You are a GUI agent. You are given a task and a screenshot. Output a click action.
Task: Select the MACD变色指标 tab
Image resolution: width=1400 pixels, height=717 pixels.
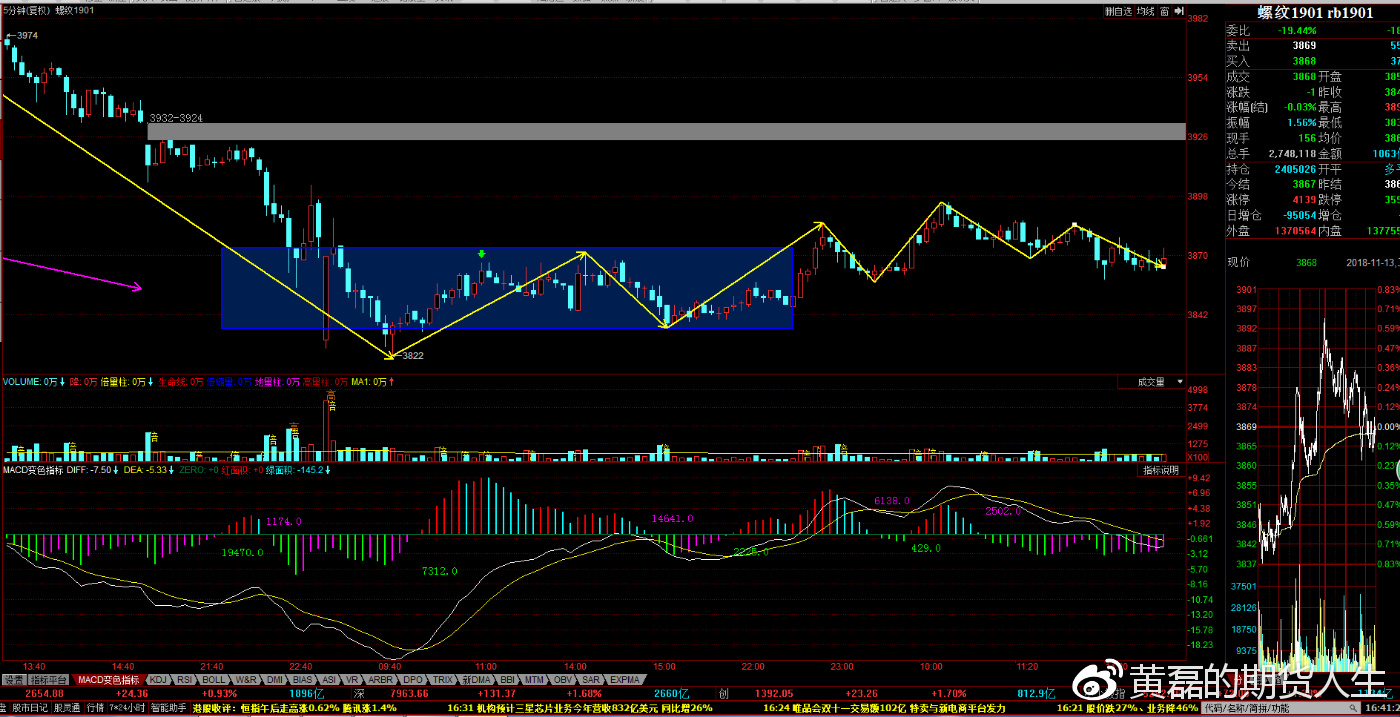tap(110, 680)
